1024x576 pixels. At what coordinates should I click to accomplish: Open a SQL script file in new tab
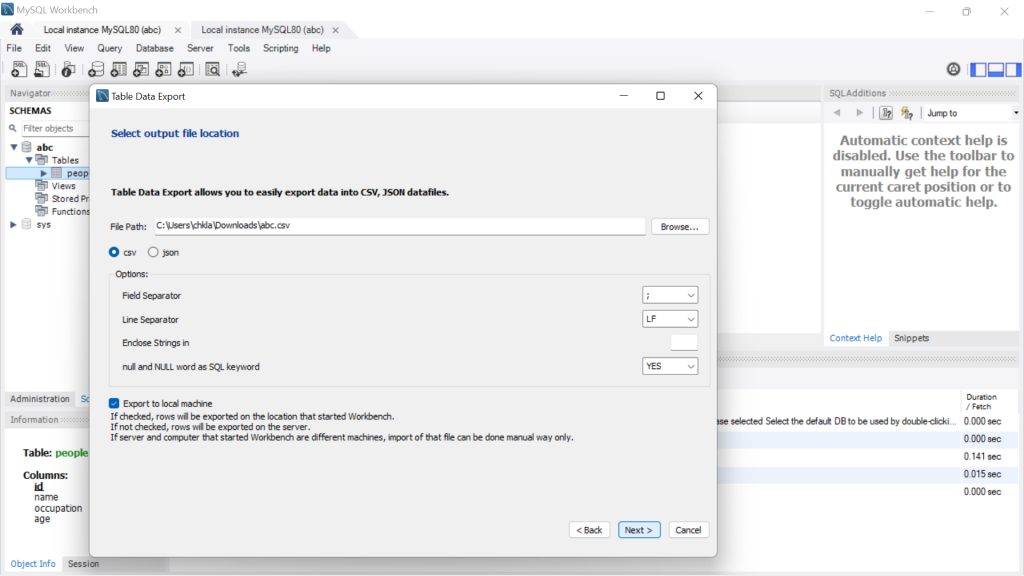coord(41,68)
